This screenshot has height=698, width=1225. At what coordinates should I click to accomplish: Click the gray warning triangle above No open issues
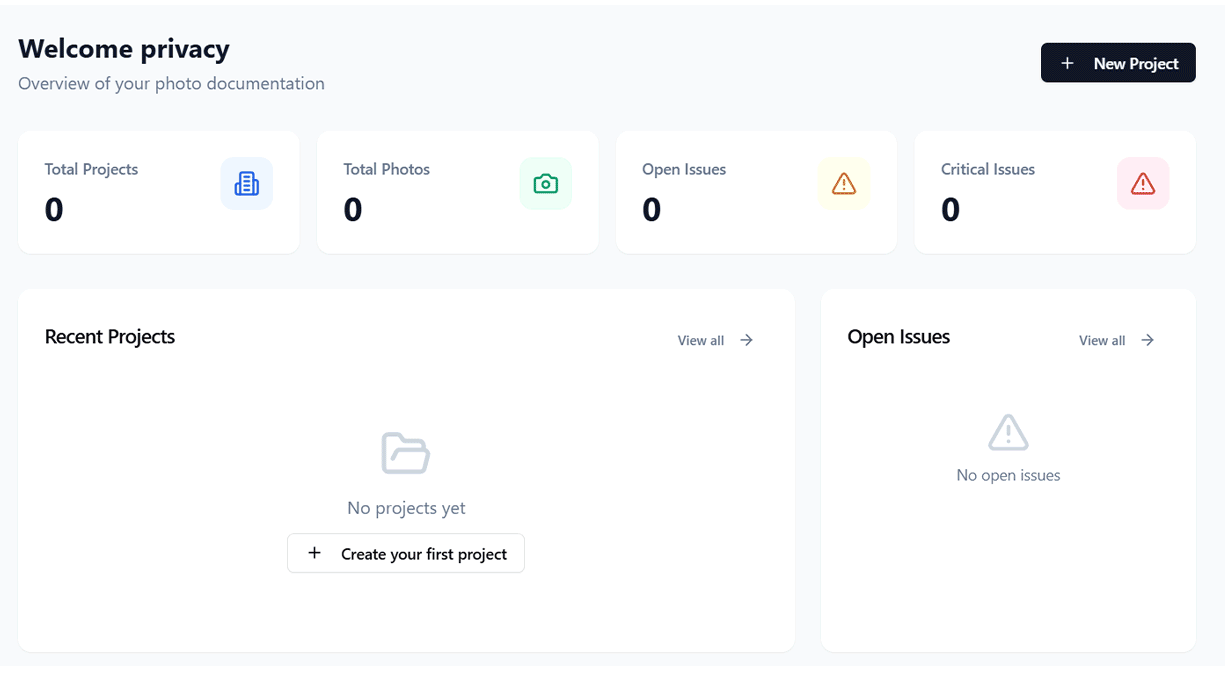(x=1008, y=433)
